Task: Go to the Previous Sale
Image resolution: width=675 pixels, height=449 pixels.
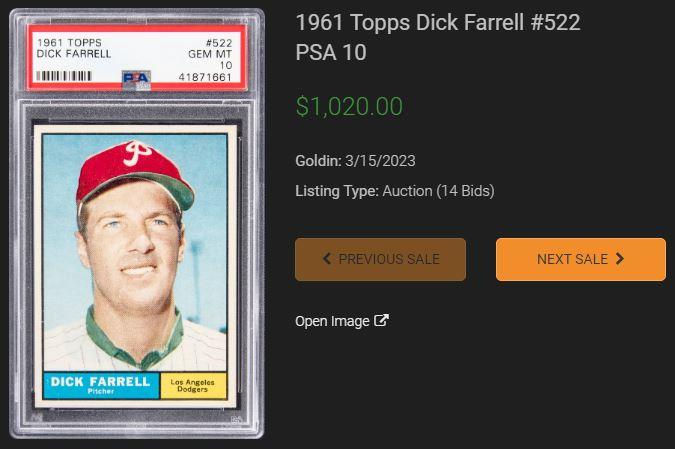Action: (x=381, y=260)
